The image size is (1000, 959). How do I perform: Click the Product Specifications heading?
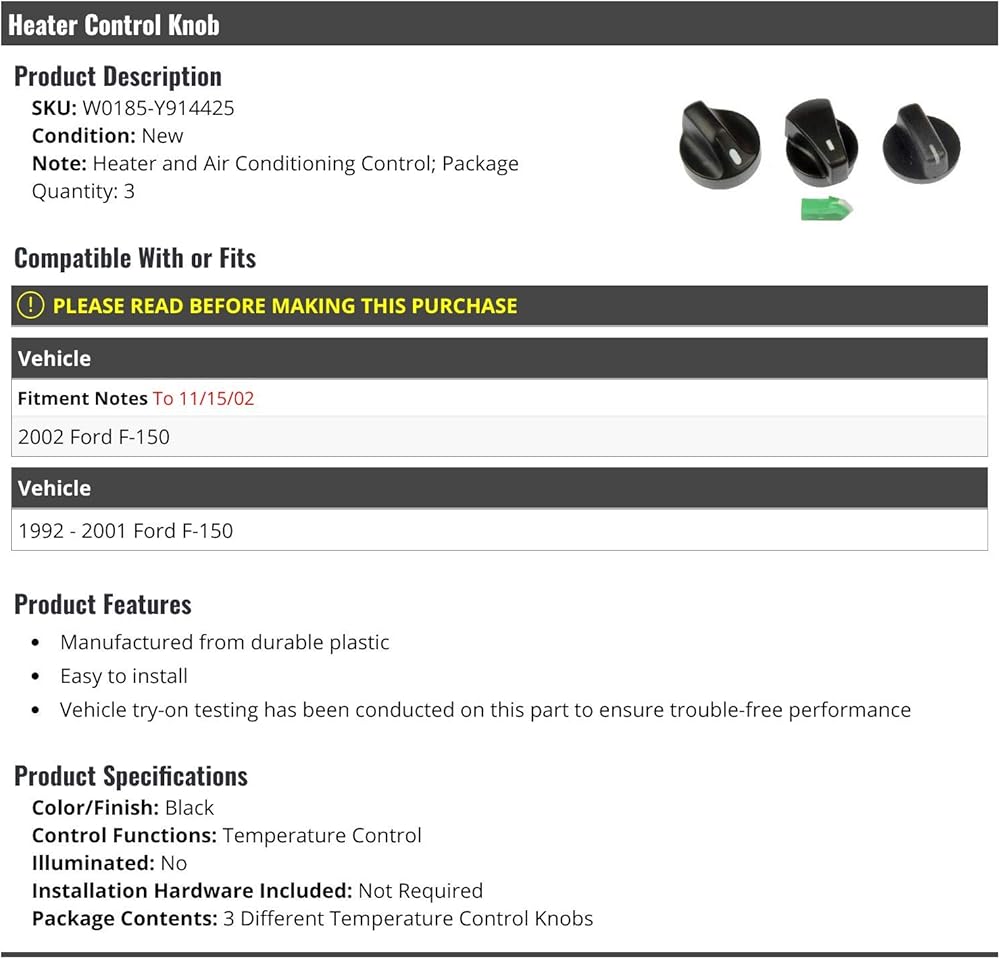pos(131,776)
